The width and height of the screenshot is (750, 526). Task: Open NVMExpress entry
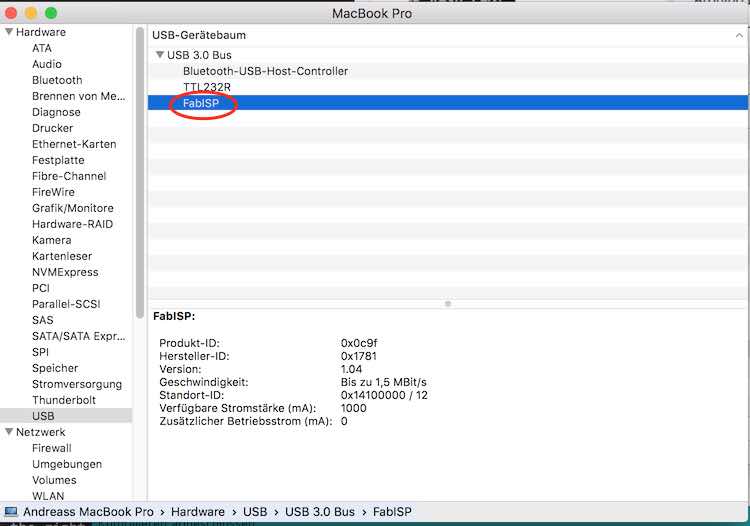pyautogui.click(x=65, y=272)
